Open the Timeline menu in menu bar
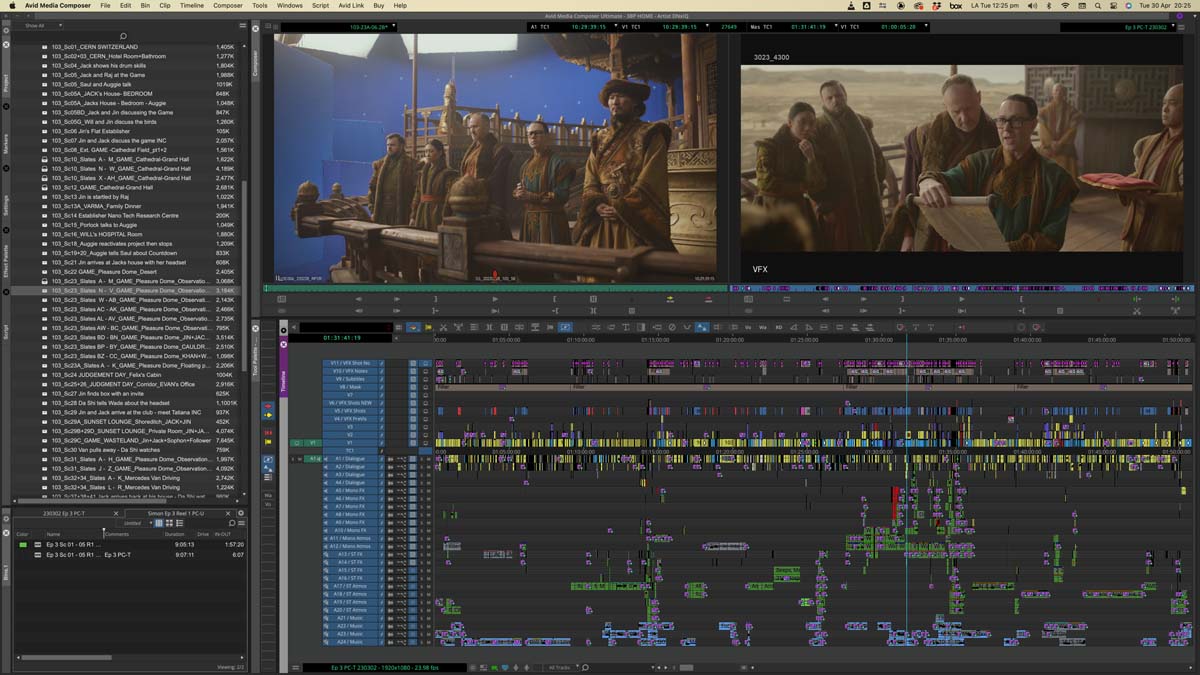This screenshot has height=675, width=1200. pyautogui.click(x=191, y=6)
